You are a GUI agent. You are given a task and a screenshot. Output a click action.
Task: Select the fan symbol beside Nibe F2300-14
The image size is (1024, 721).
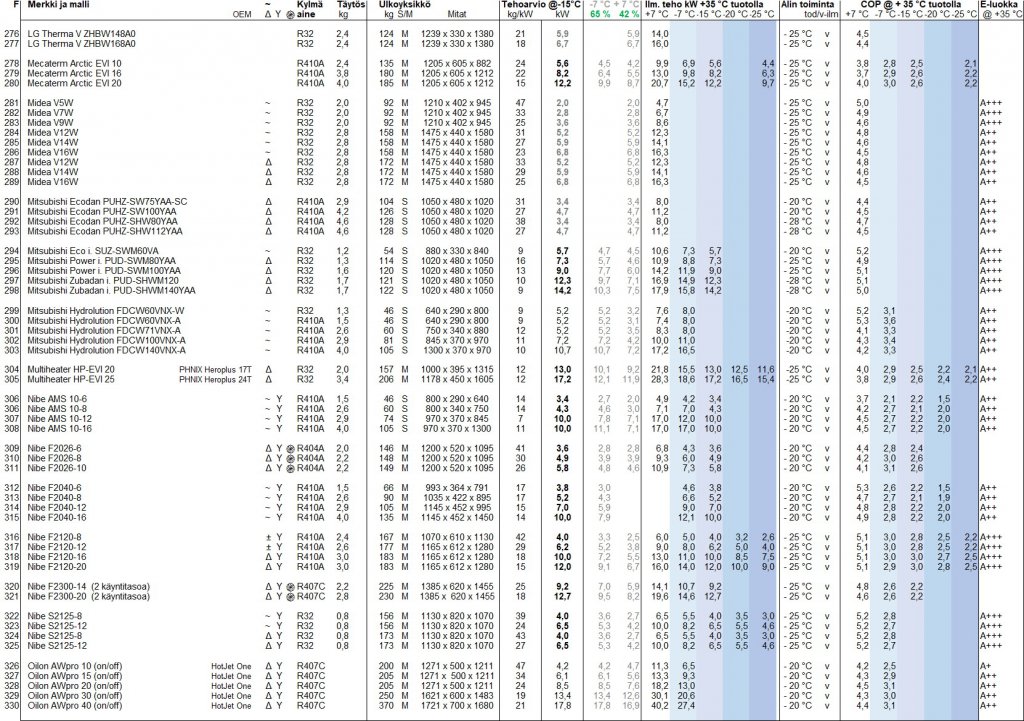click(x=290, y=584)
